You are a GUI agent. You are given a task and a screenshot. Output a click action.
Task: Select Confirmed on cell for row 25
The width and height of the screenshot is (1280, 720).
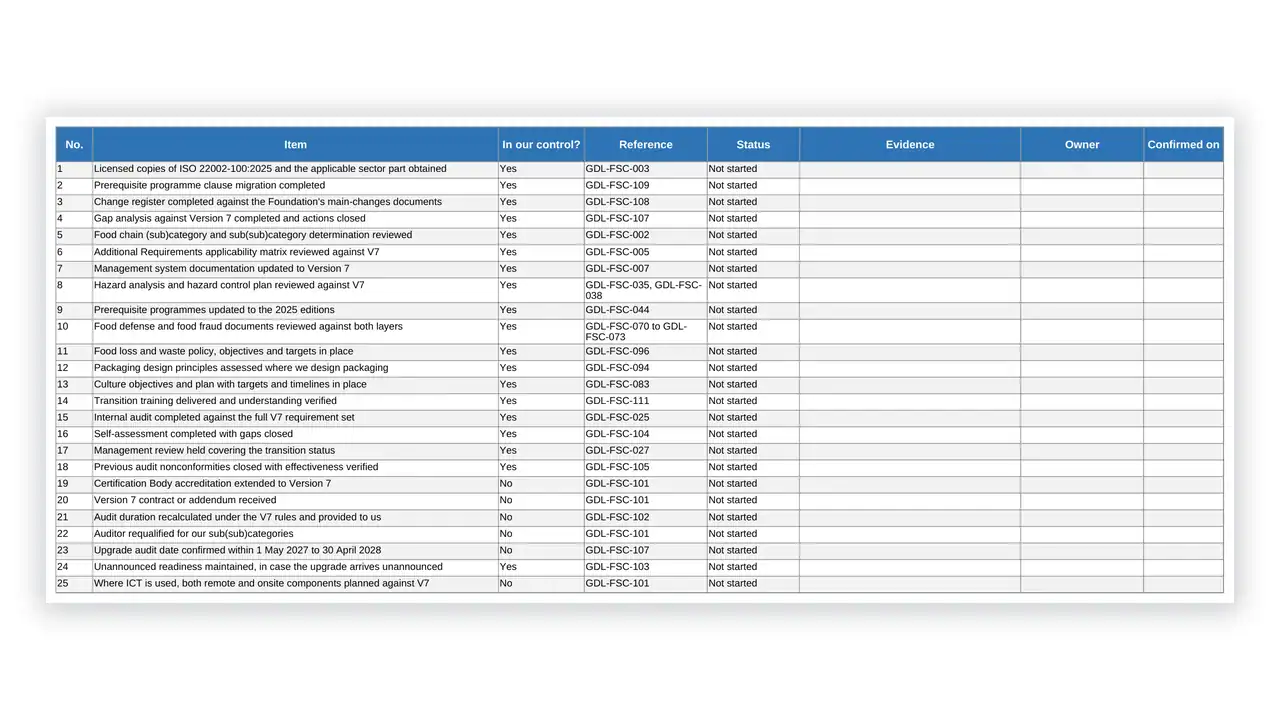1183,584
